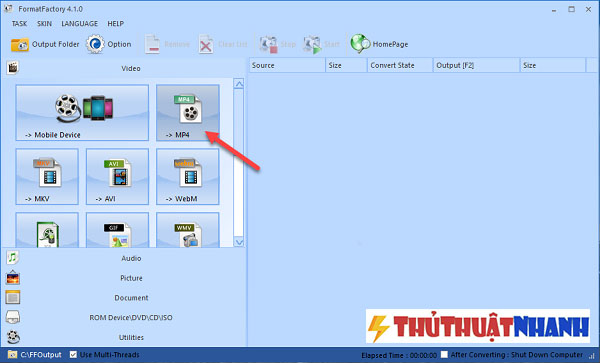600x363 pixels.
Task: Choose the -> Mobile Device conversion tile
Action: [82, 113]
